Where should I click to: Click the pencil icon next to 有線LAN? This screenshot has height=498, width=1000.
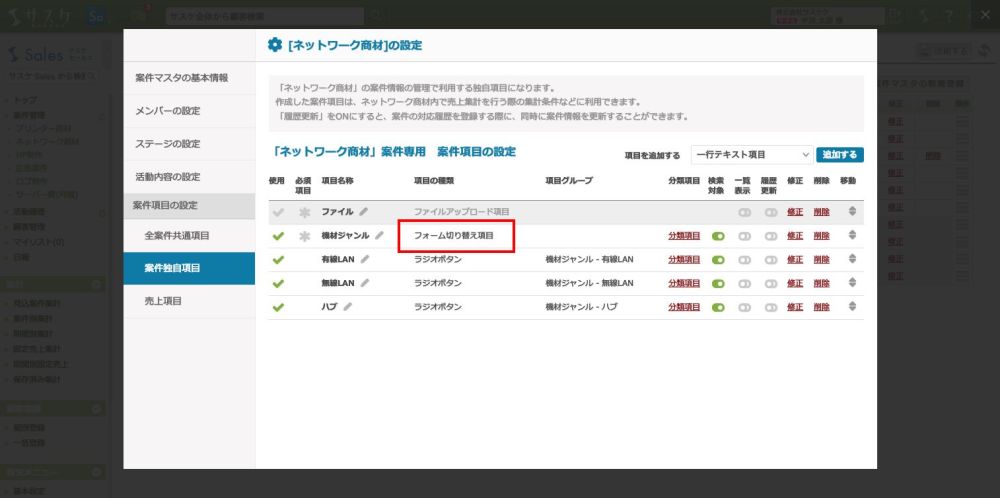click(x=365, y=259)
